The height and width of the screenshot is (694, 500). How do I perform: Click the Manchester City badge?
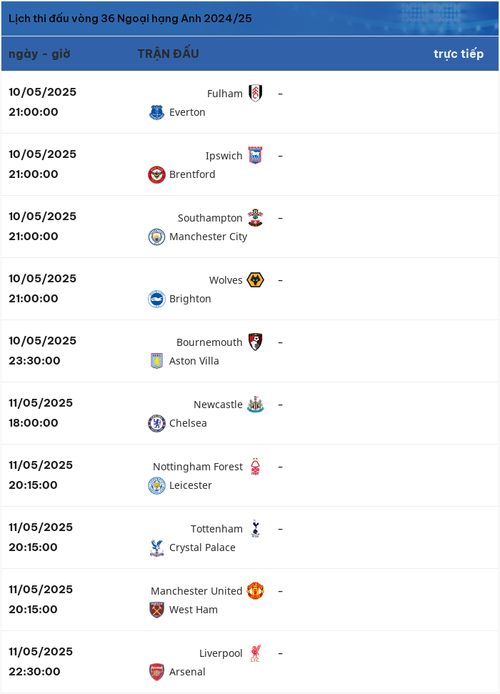157,237
